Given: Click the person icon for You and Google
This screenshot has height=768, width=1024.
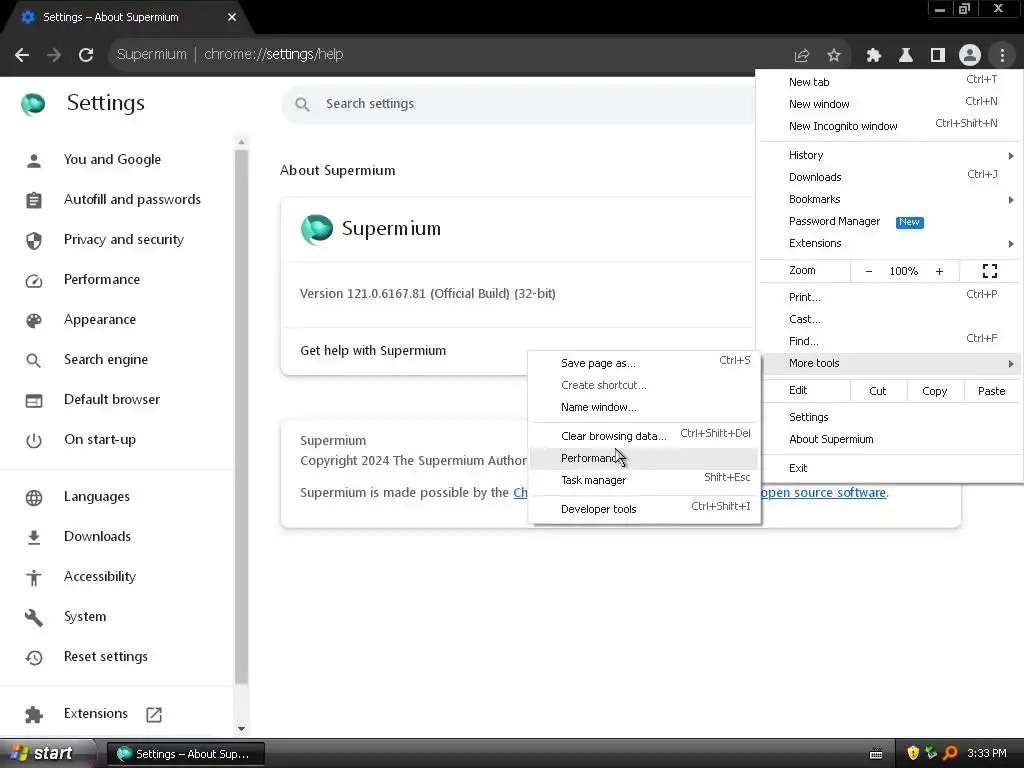Looking at the screenshot, I should tap(34, 161).
